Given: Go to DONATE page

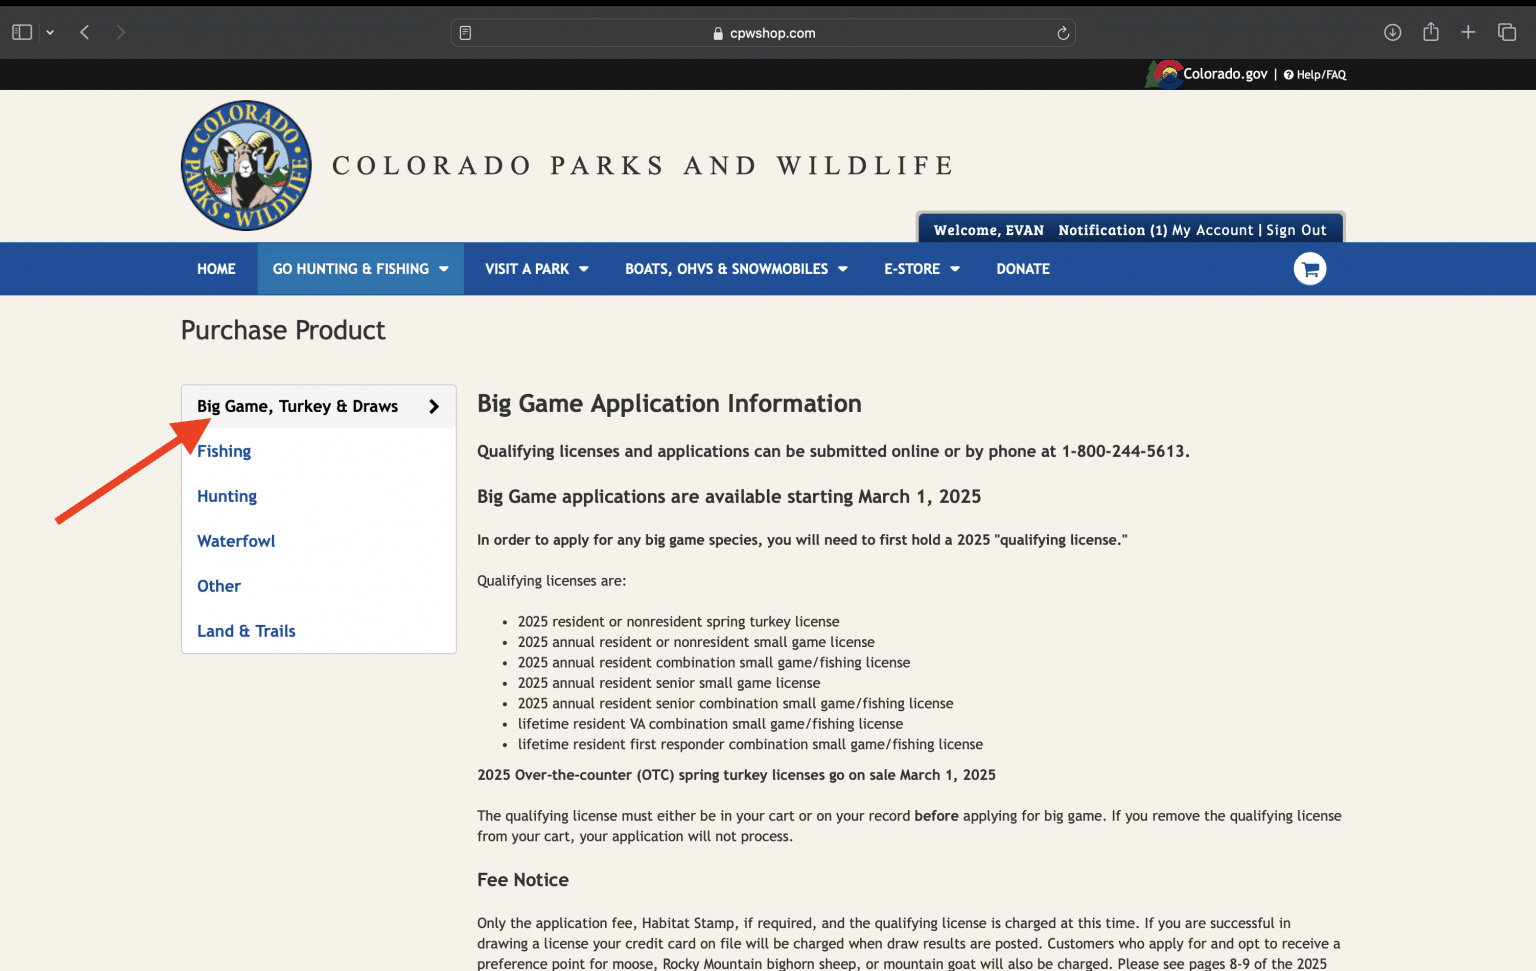Looking at the screenshot, I should (x=1022, y=268).
